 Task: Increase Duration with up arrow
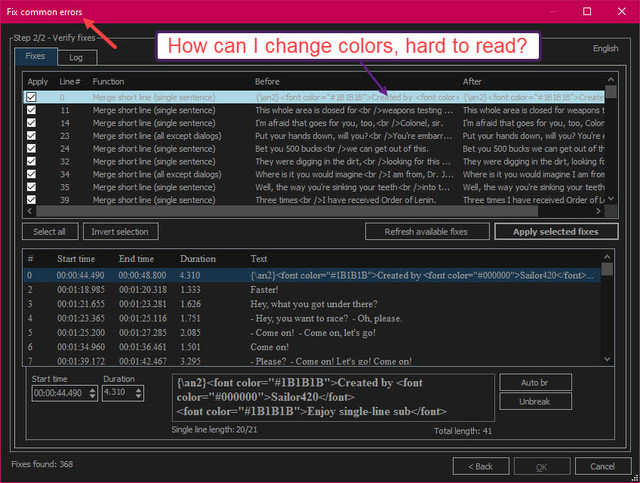[x=139, y=390]
